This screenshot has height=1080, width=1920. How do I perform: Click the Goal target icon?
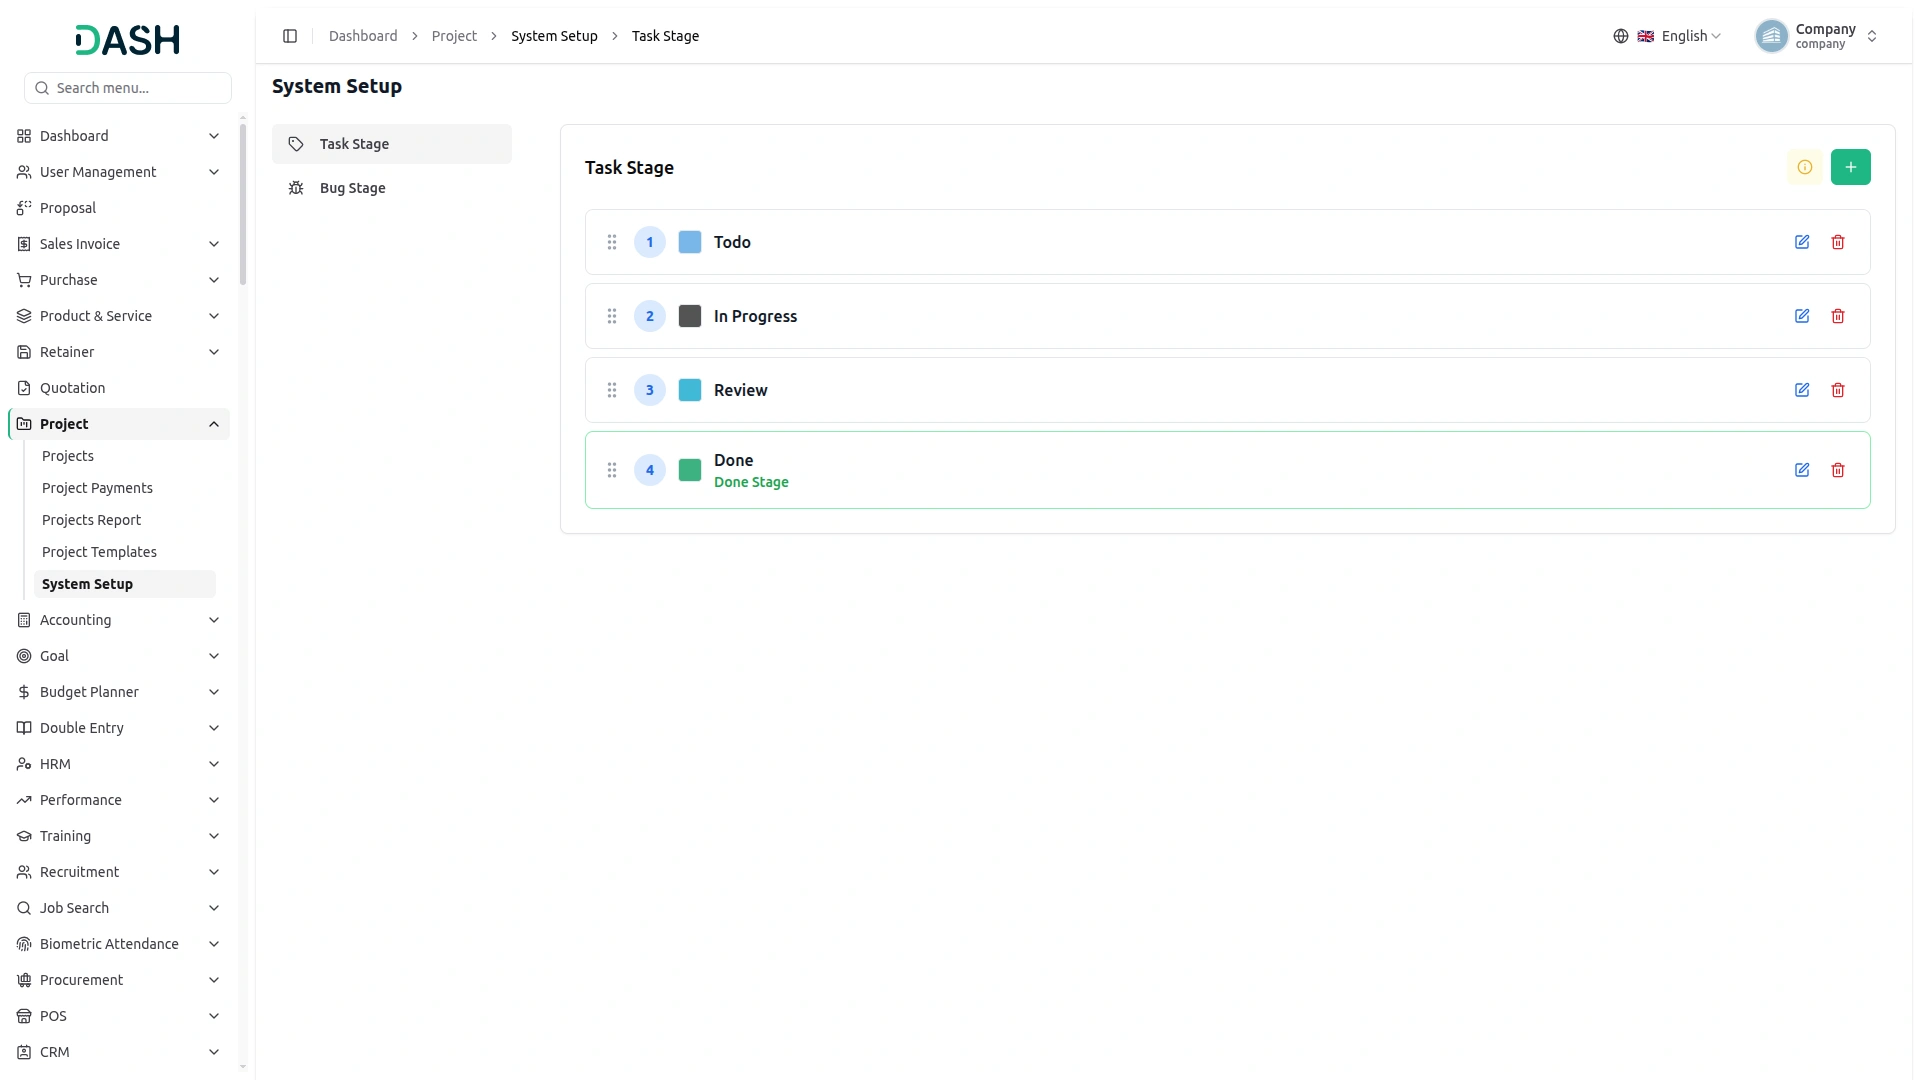24,656
